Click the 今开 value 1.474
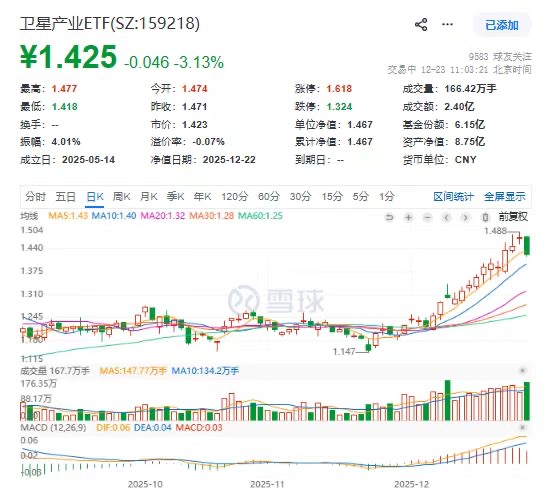Image resolution: width=555 pixels, height=493 pixels. point(195,88)
